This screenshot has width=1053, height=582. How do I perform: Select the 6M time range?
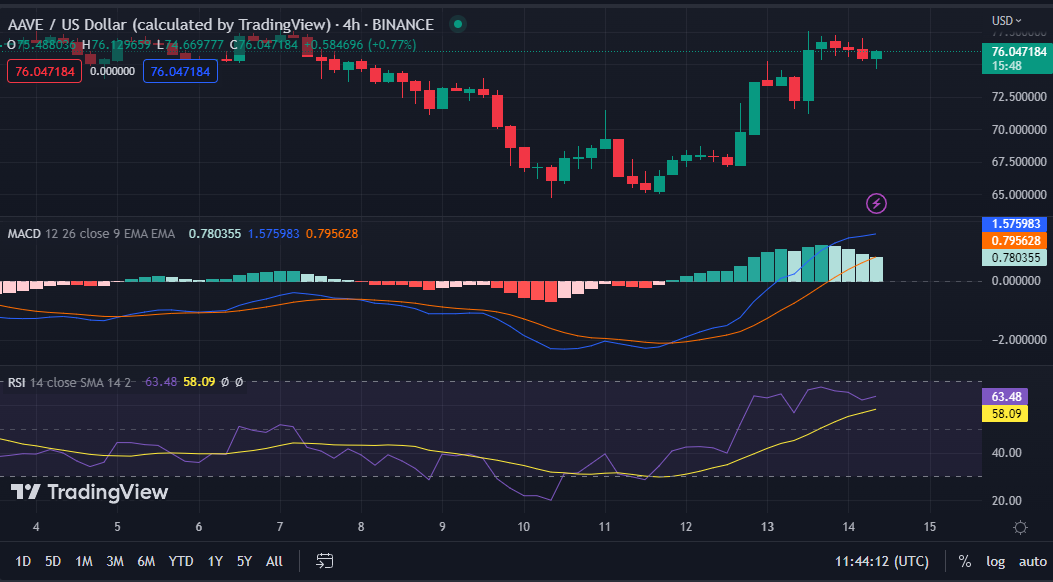point(146,561)
